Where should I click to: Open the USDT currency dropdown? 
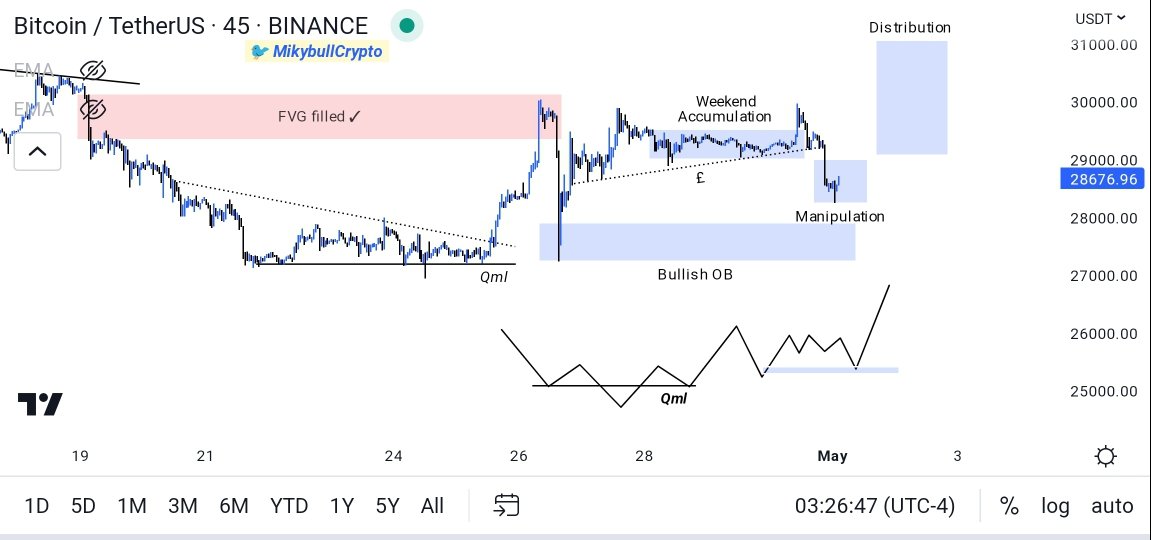1100,18
